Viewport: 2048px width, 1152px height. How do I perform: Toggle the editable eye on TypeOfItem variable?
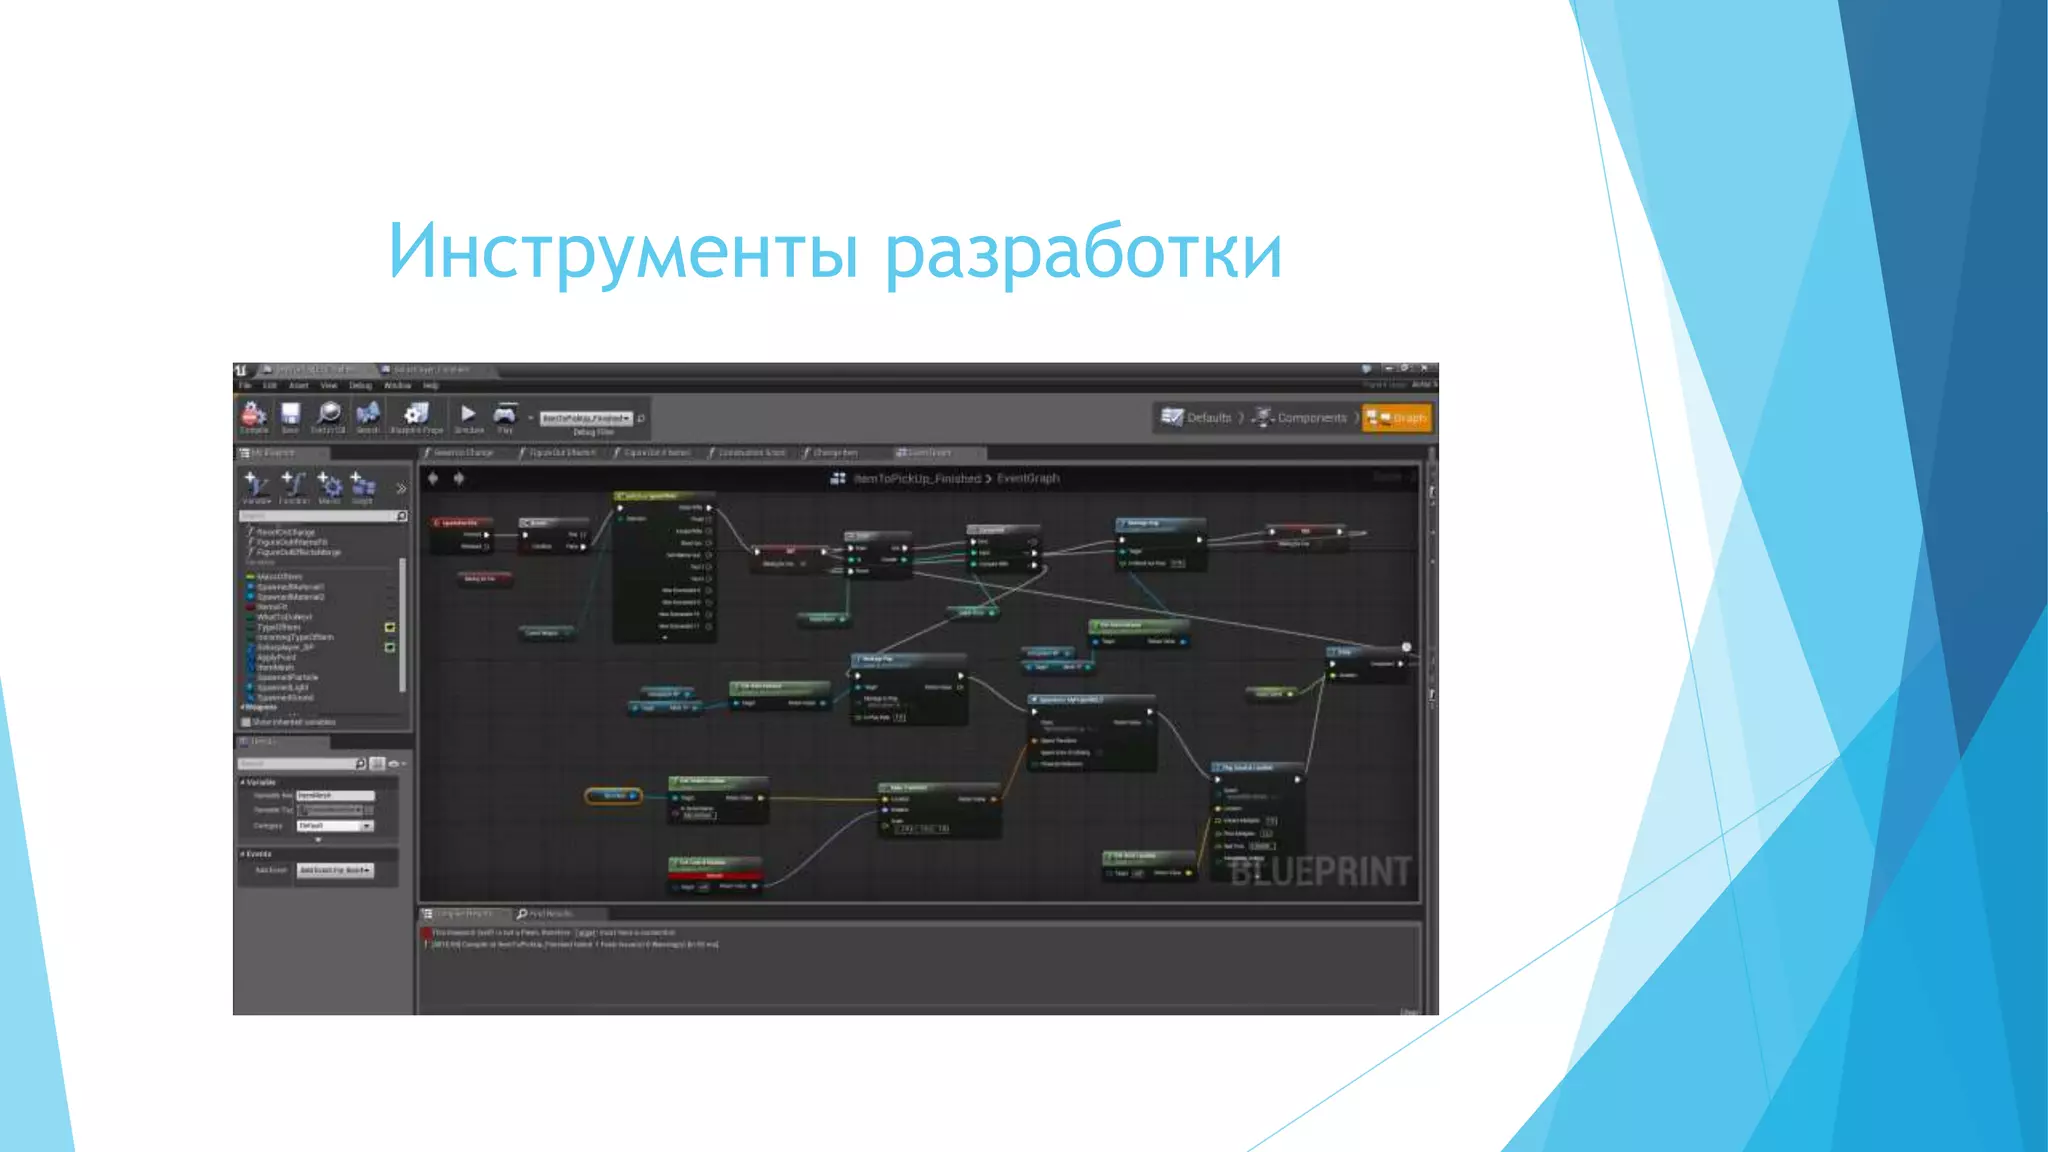[390, 627]
